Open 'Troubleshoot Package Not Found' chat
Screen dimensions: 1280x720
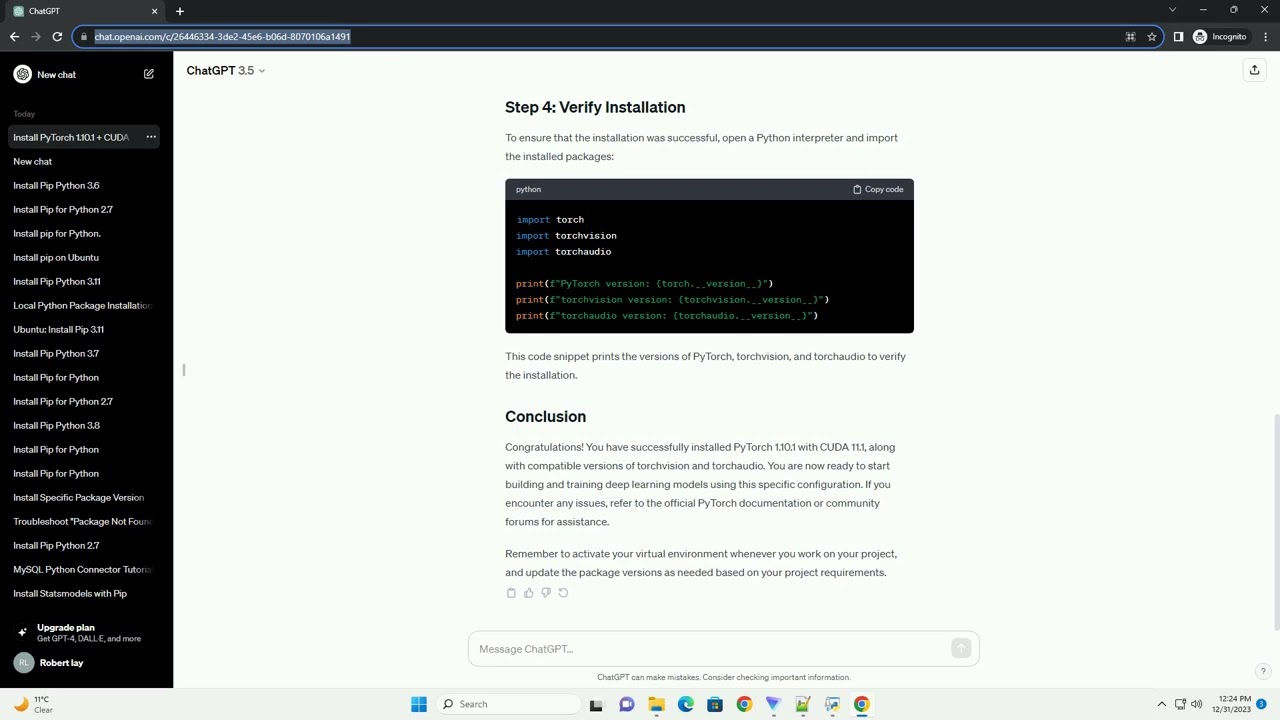tap(86, 521)
